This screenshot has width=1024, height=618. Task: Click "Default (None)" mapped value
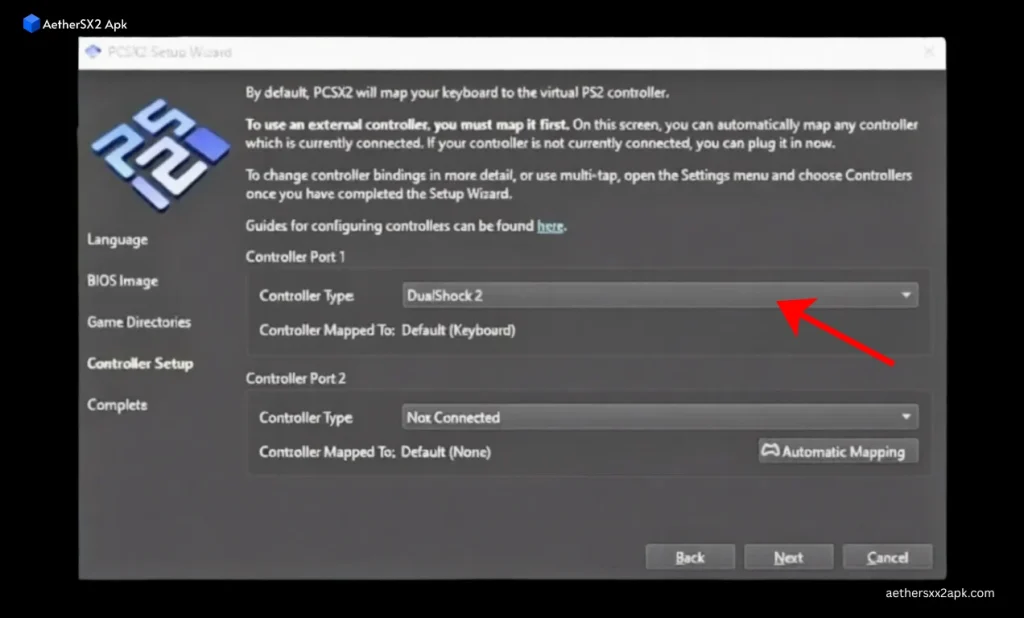[x=446, y=452]
